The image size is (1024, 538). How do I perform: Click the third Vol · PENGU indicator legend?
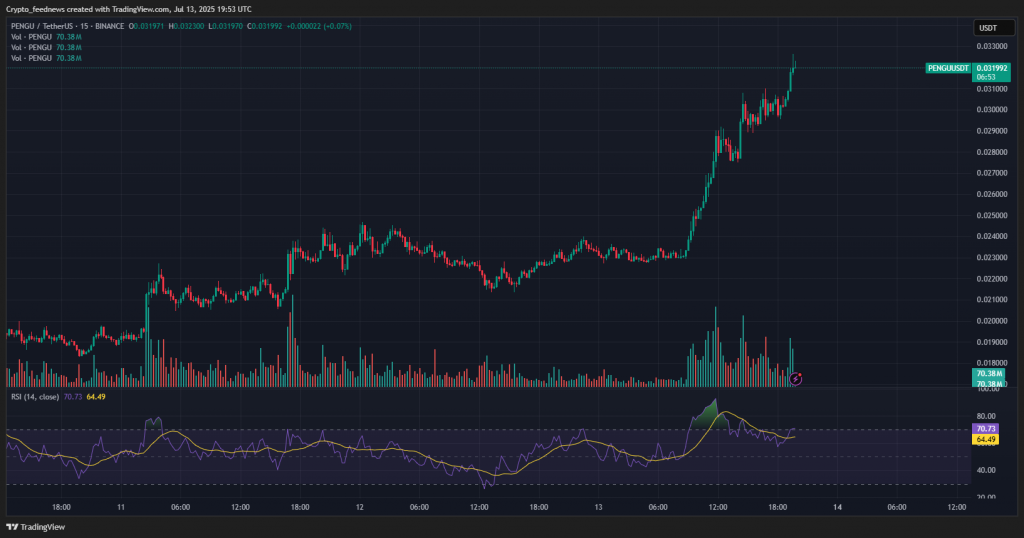click(32, 59)
